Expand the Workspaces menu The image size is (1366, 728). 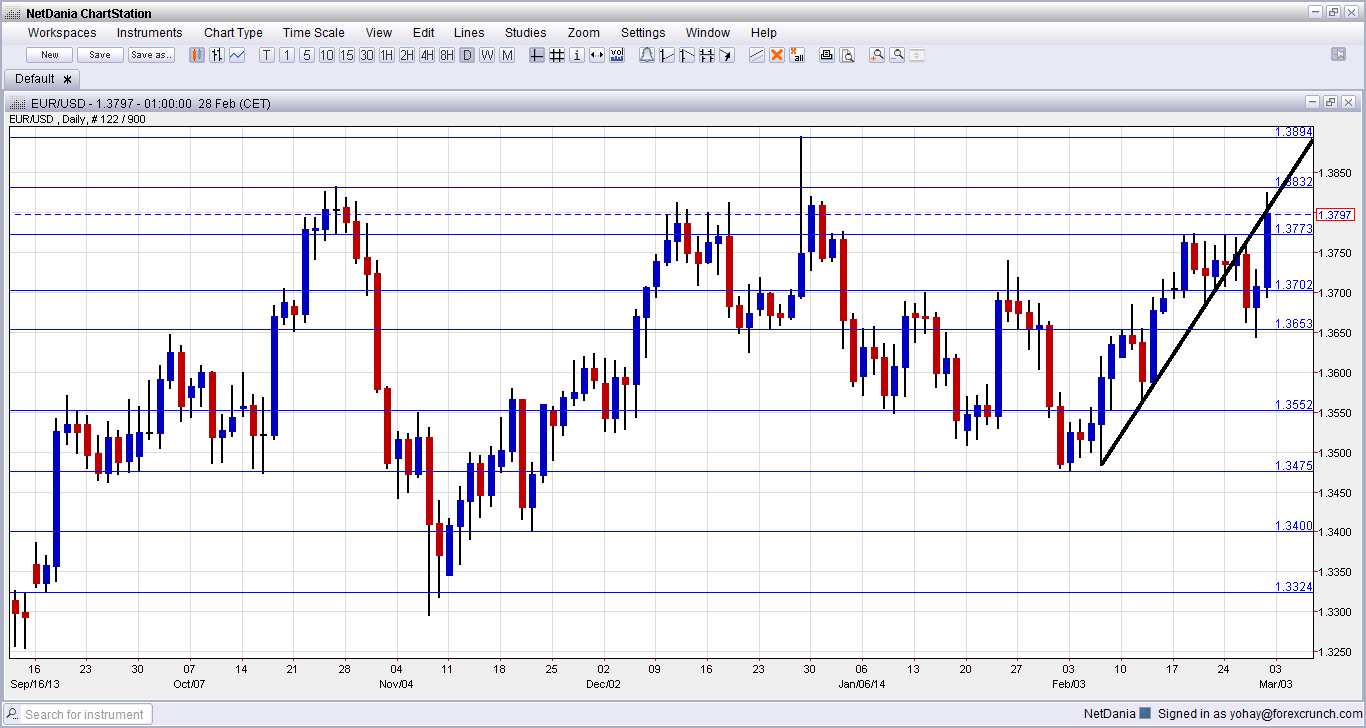point(62,33)
